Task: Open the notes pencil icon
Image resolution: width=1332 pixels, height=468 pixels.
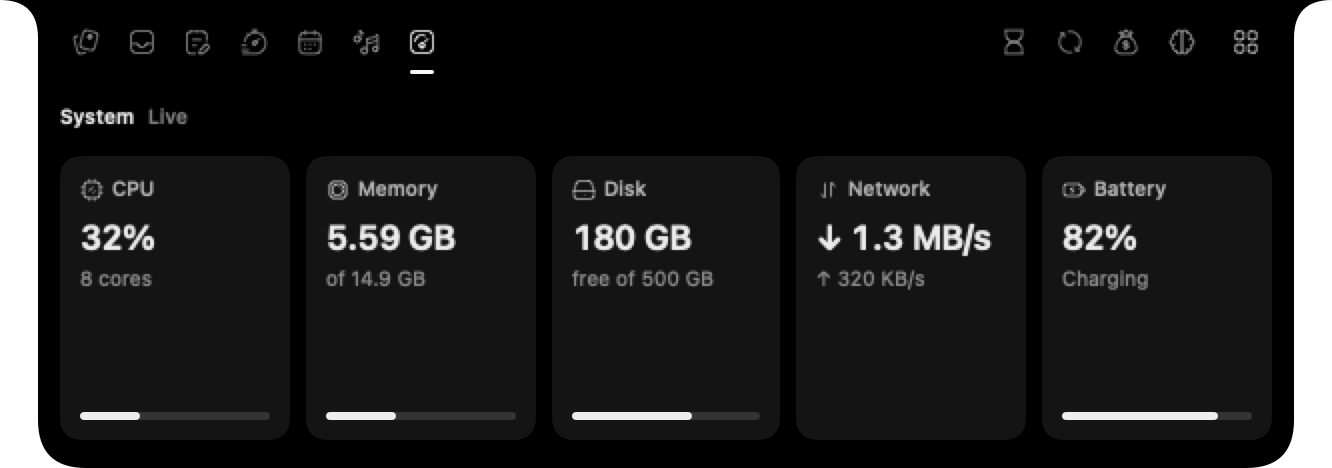Action: [198, 43]
